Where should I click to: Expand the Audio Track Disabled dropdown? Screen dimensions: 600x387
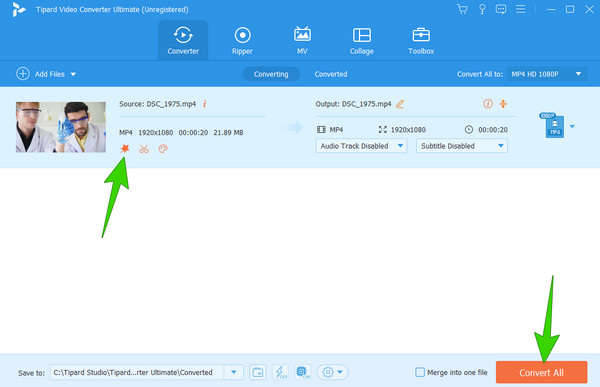pyautogui.click(x=361, y=146)
